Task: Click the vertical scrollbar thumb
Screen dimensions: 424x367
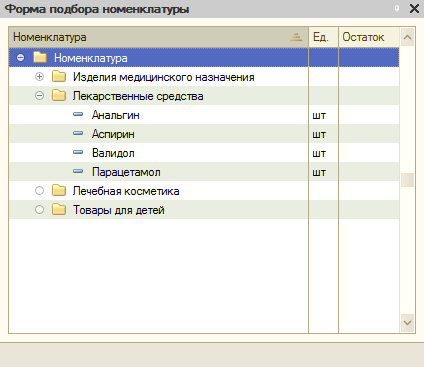Action: (x=407, y=180)
